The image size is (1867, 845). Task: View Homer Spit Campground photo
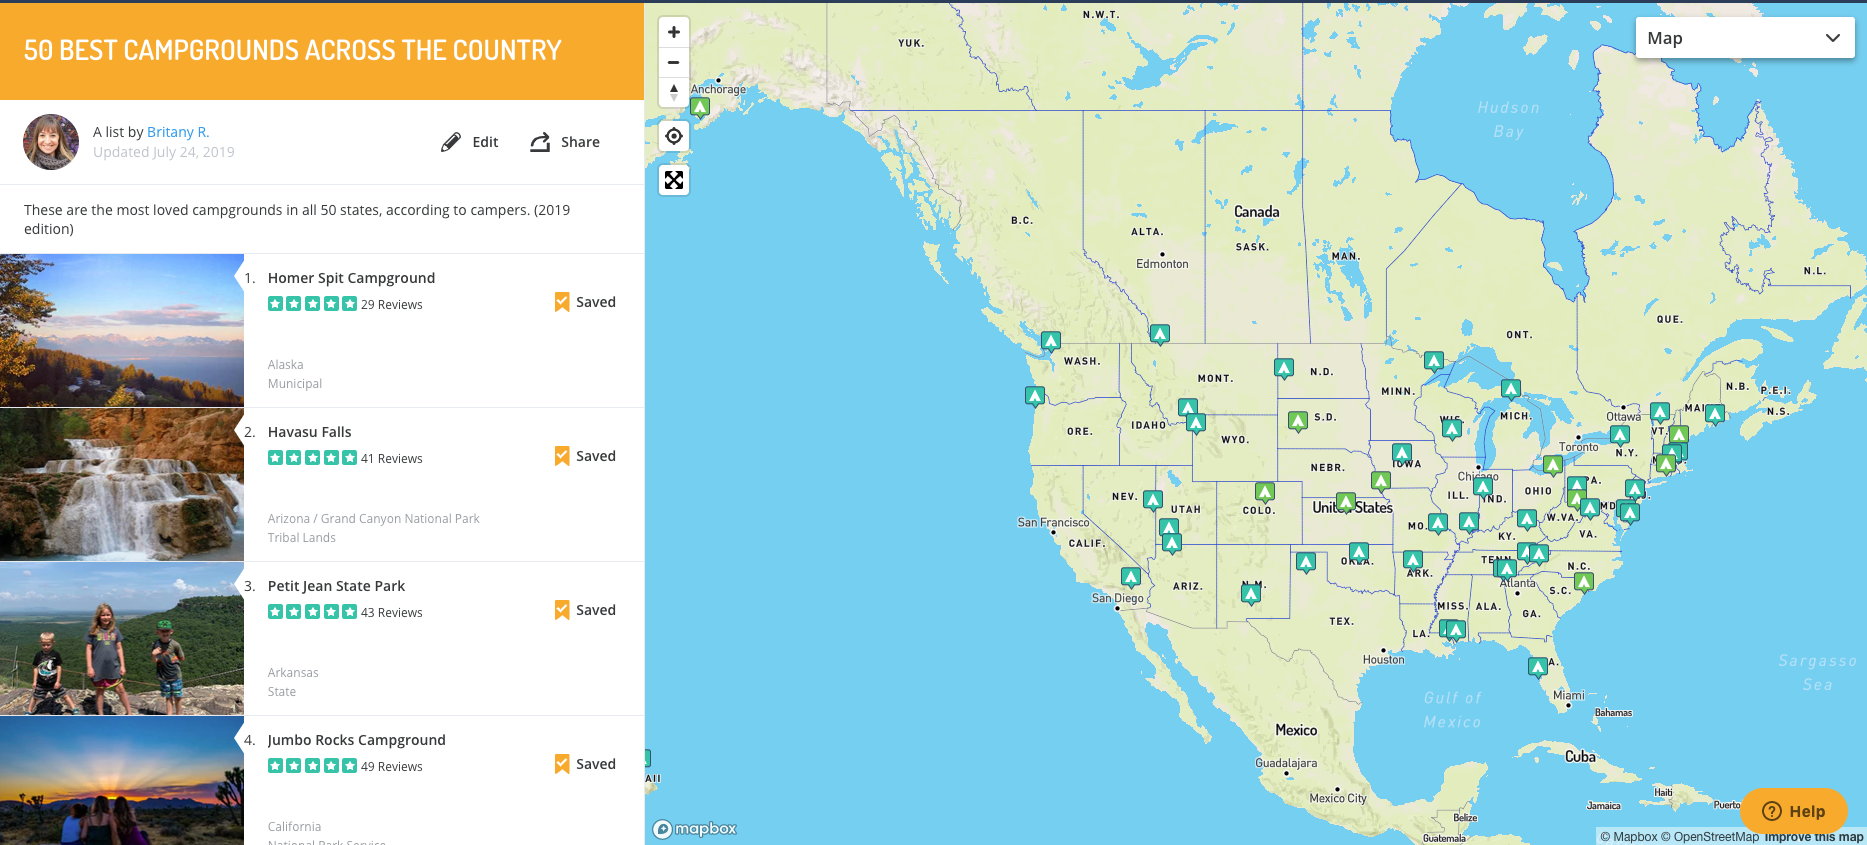122,330
